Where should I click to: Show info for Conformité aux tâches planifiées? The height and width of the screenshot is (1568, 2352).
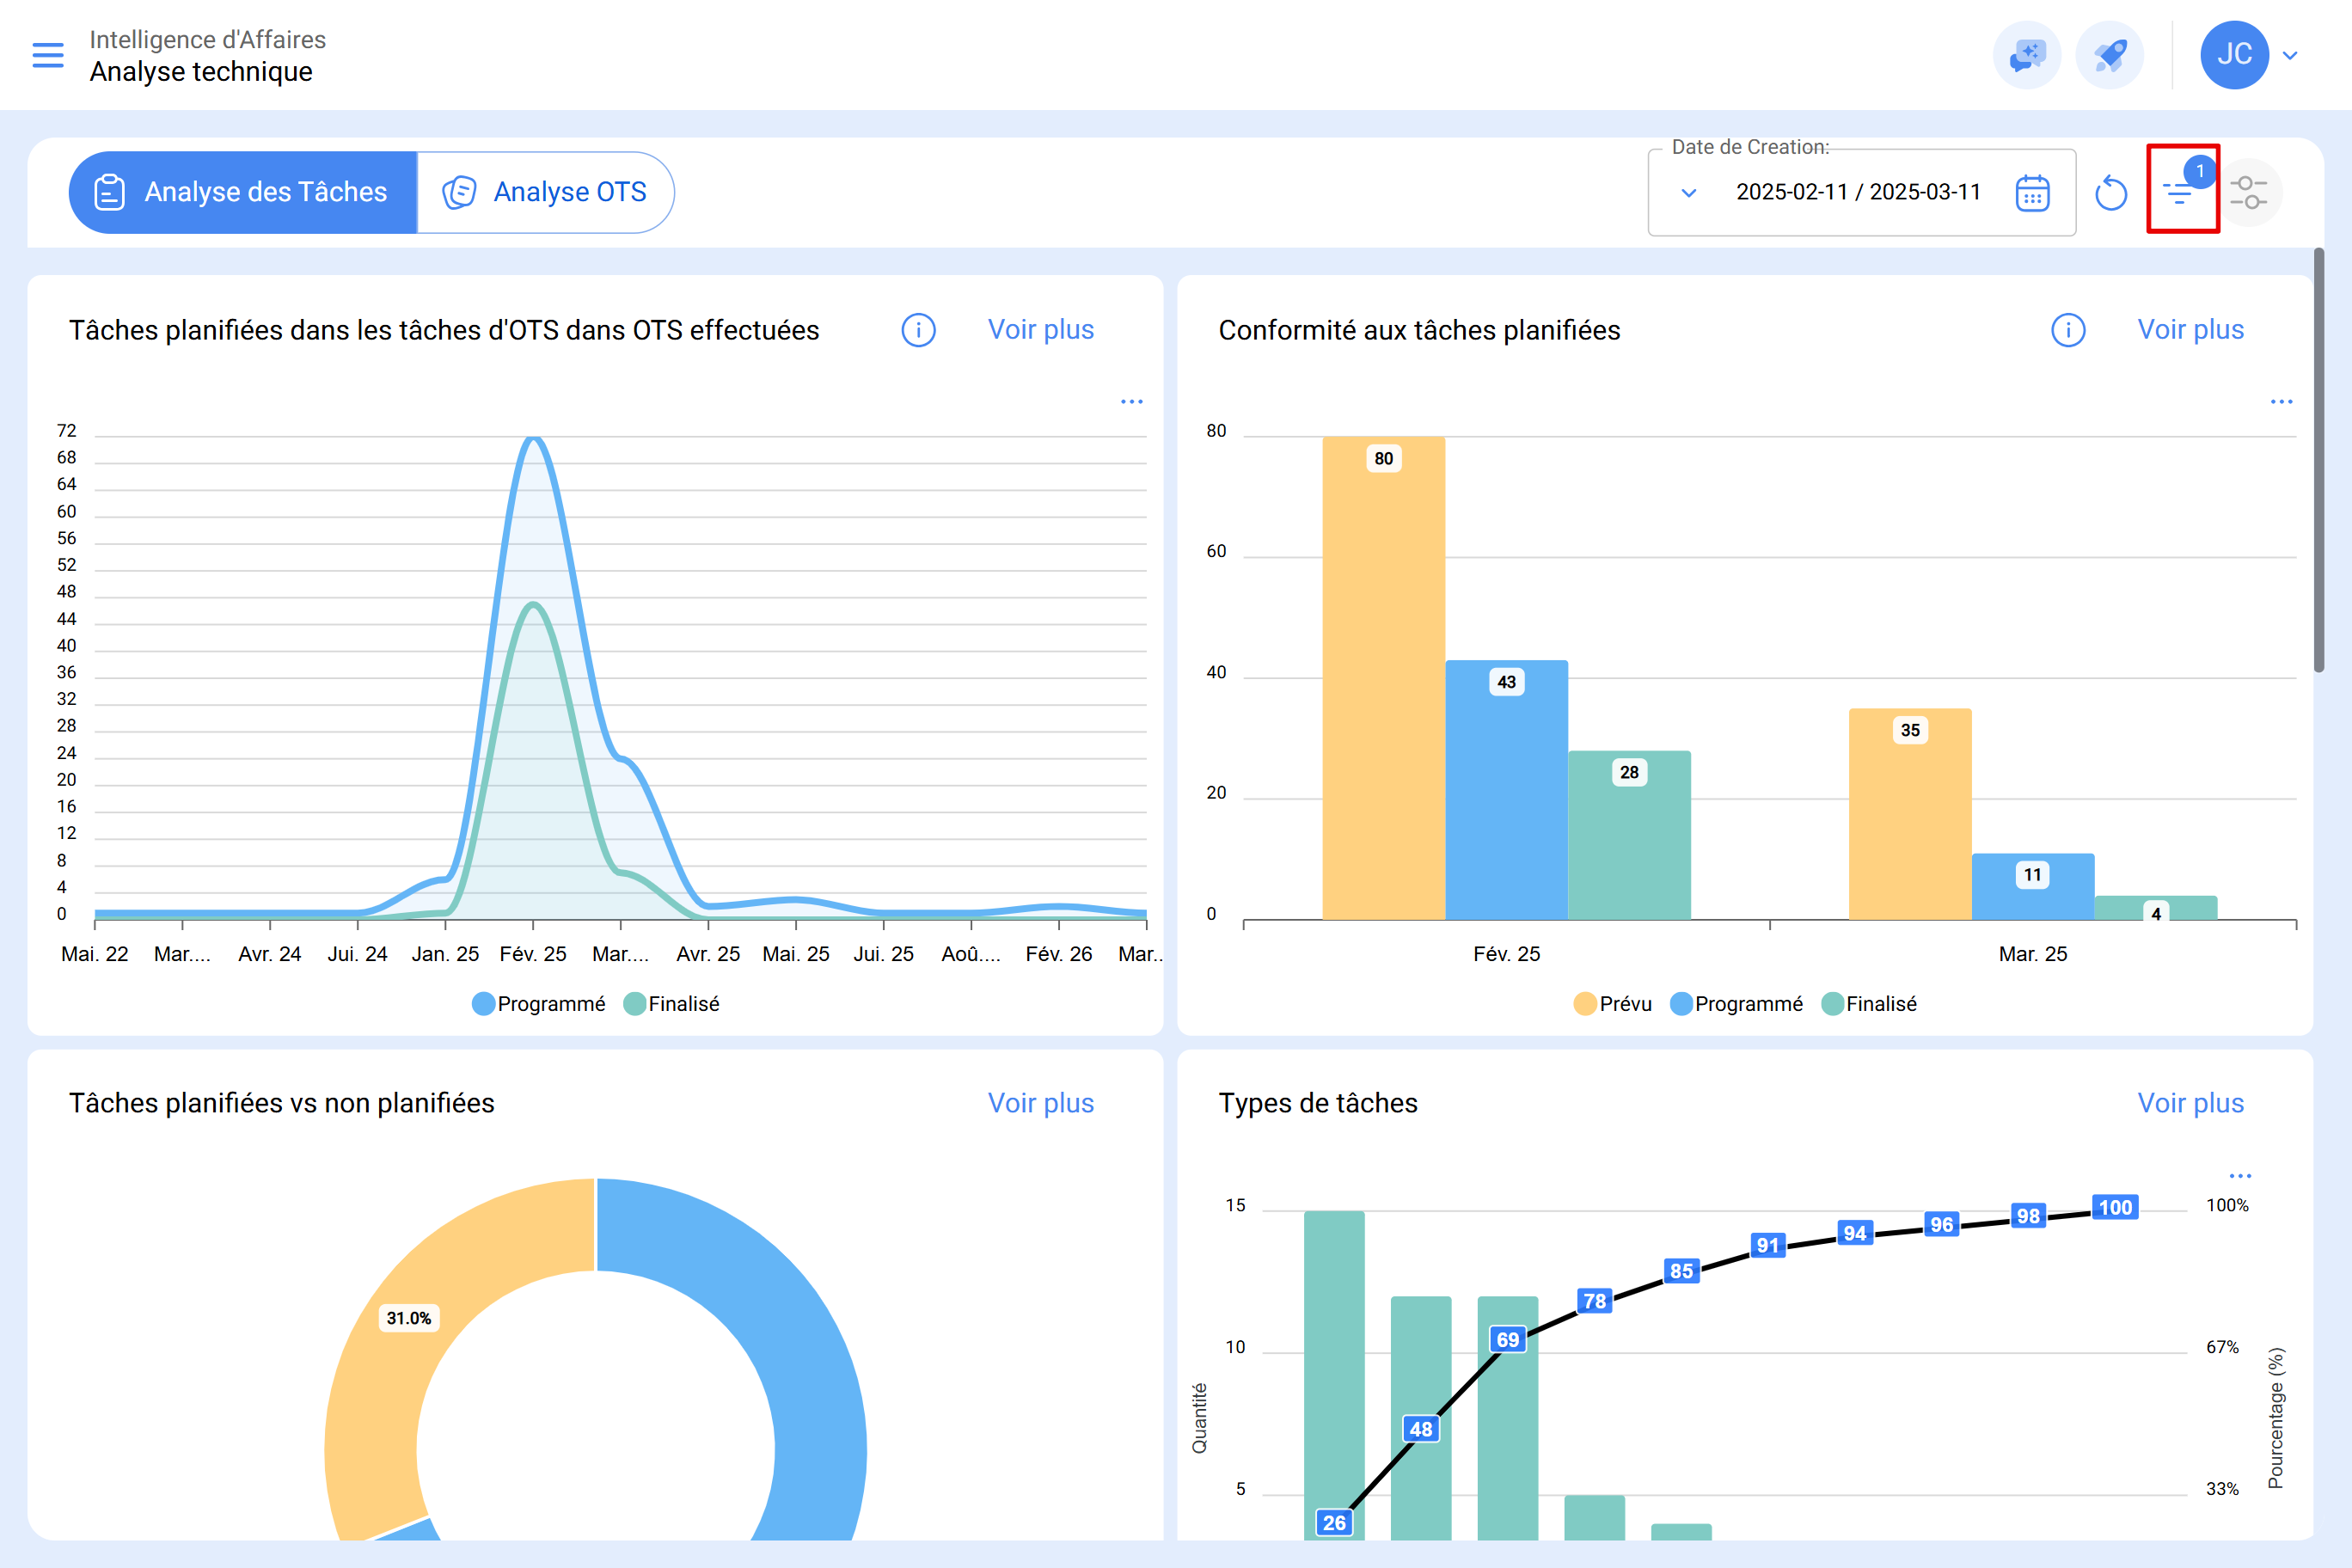tap(2068, 330)
